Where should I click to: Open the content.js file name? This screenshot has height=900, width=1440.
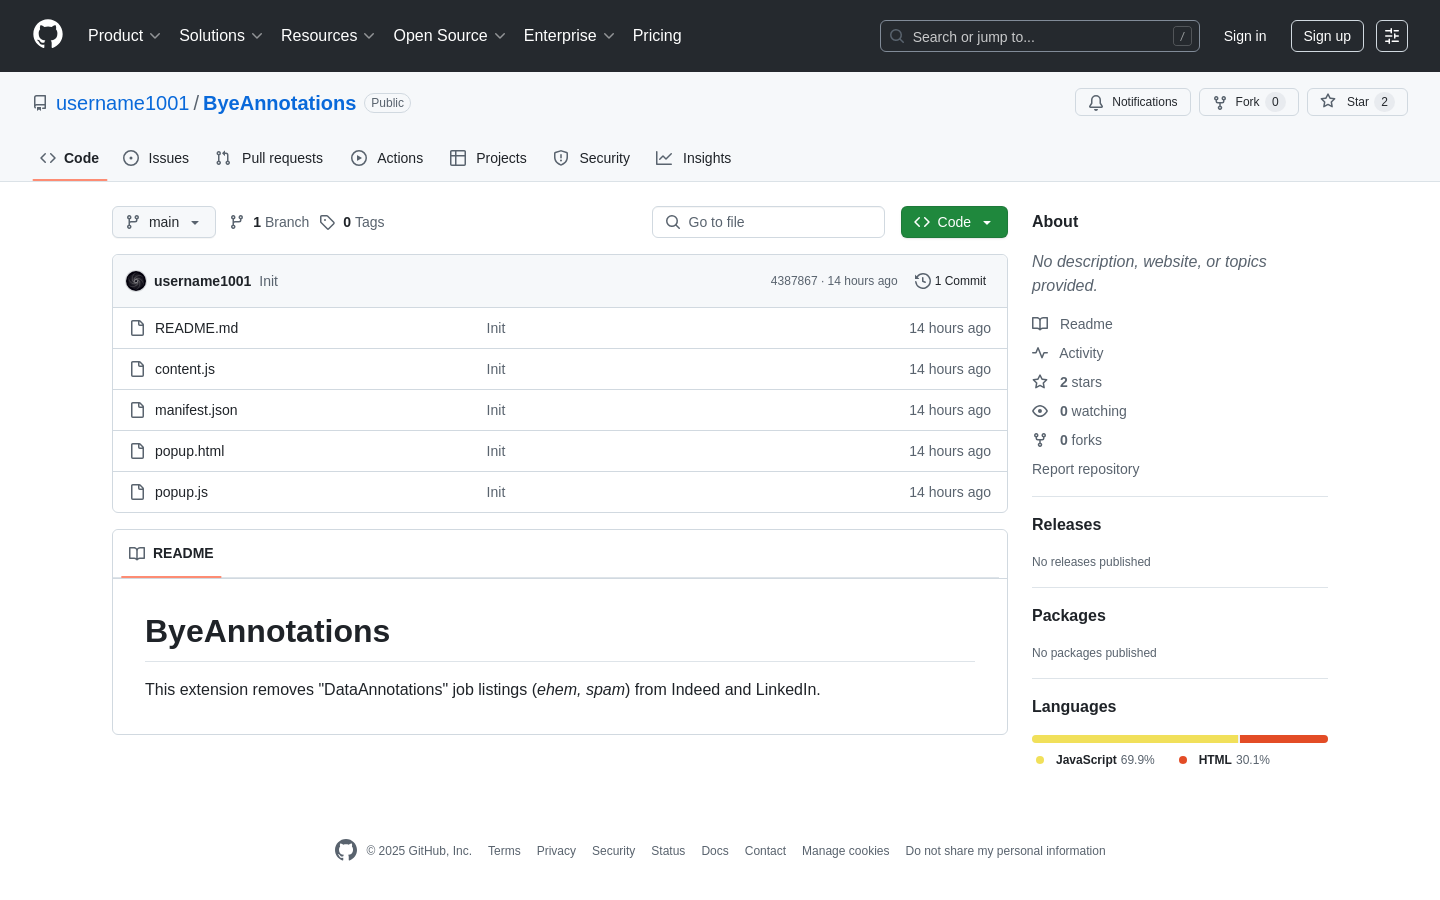point(185,369)
